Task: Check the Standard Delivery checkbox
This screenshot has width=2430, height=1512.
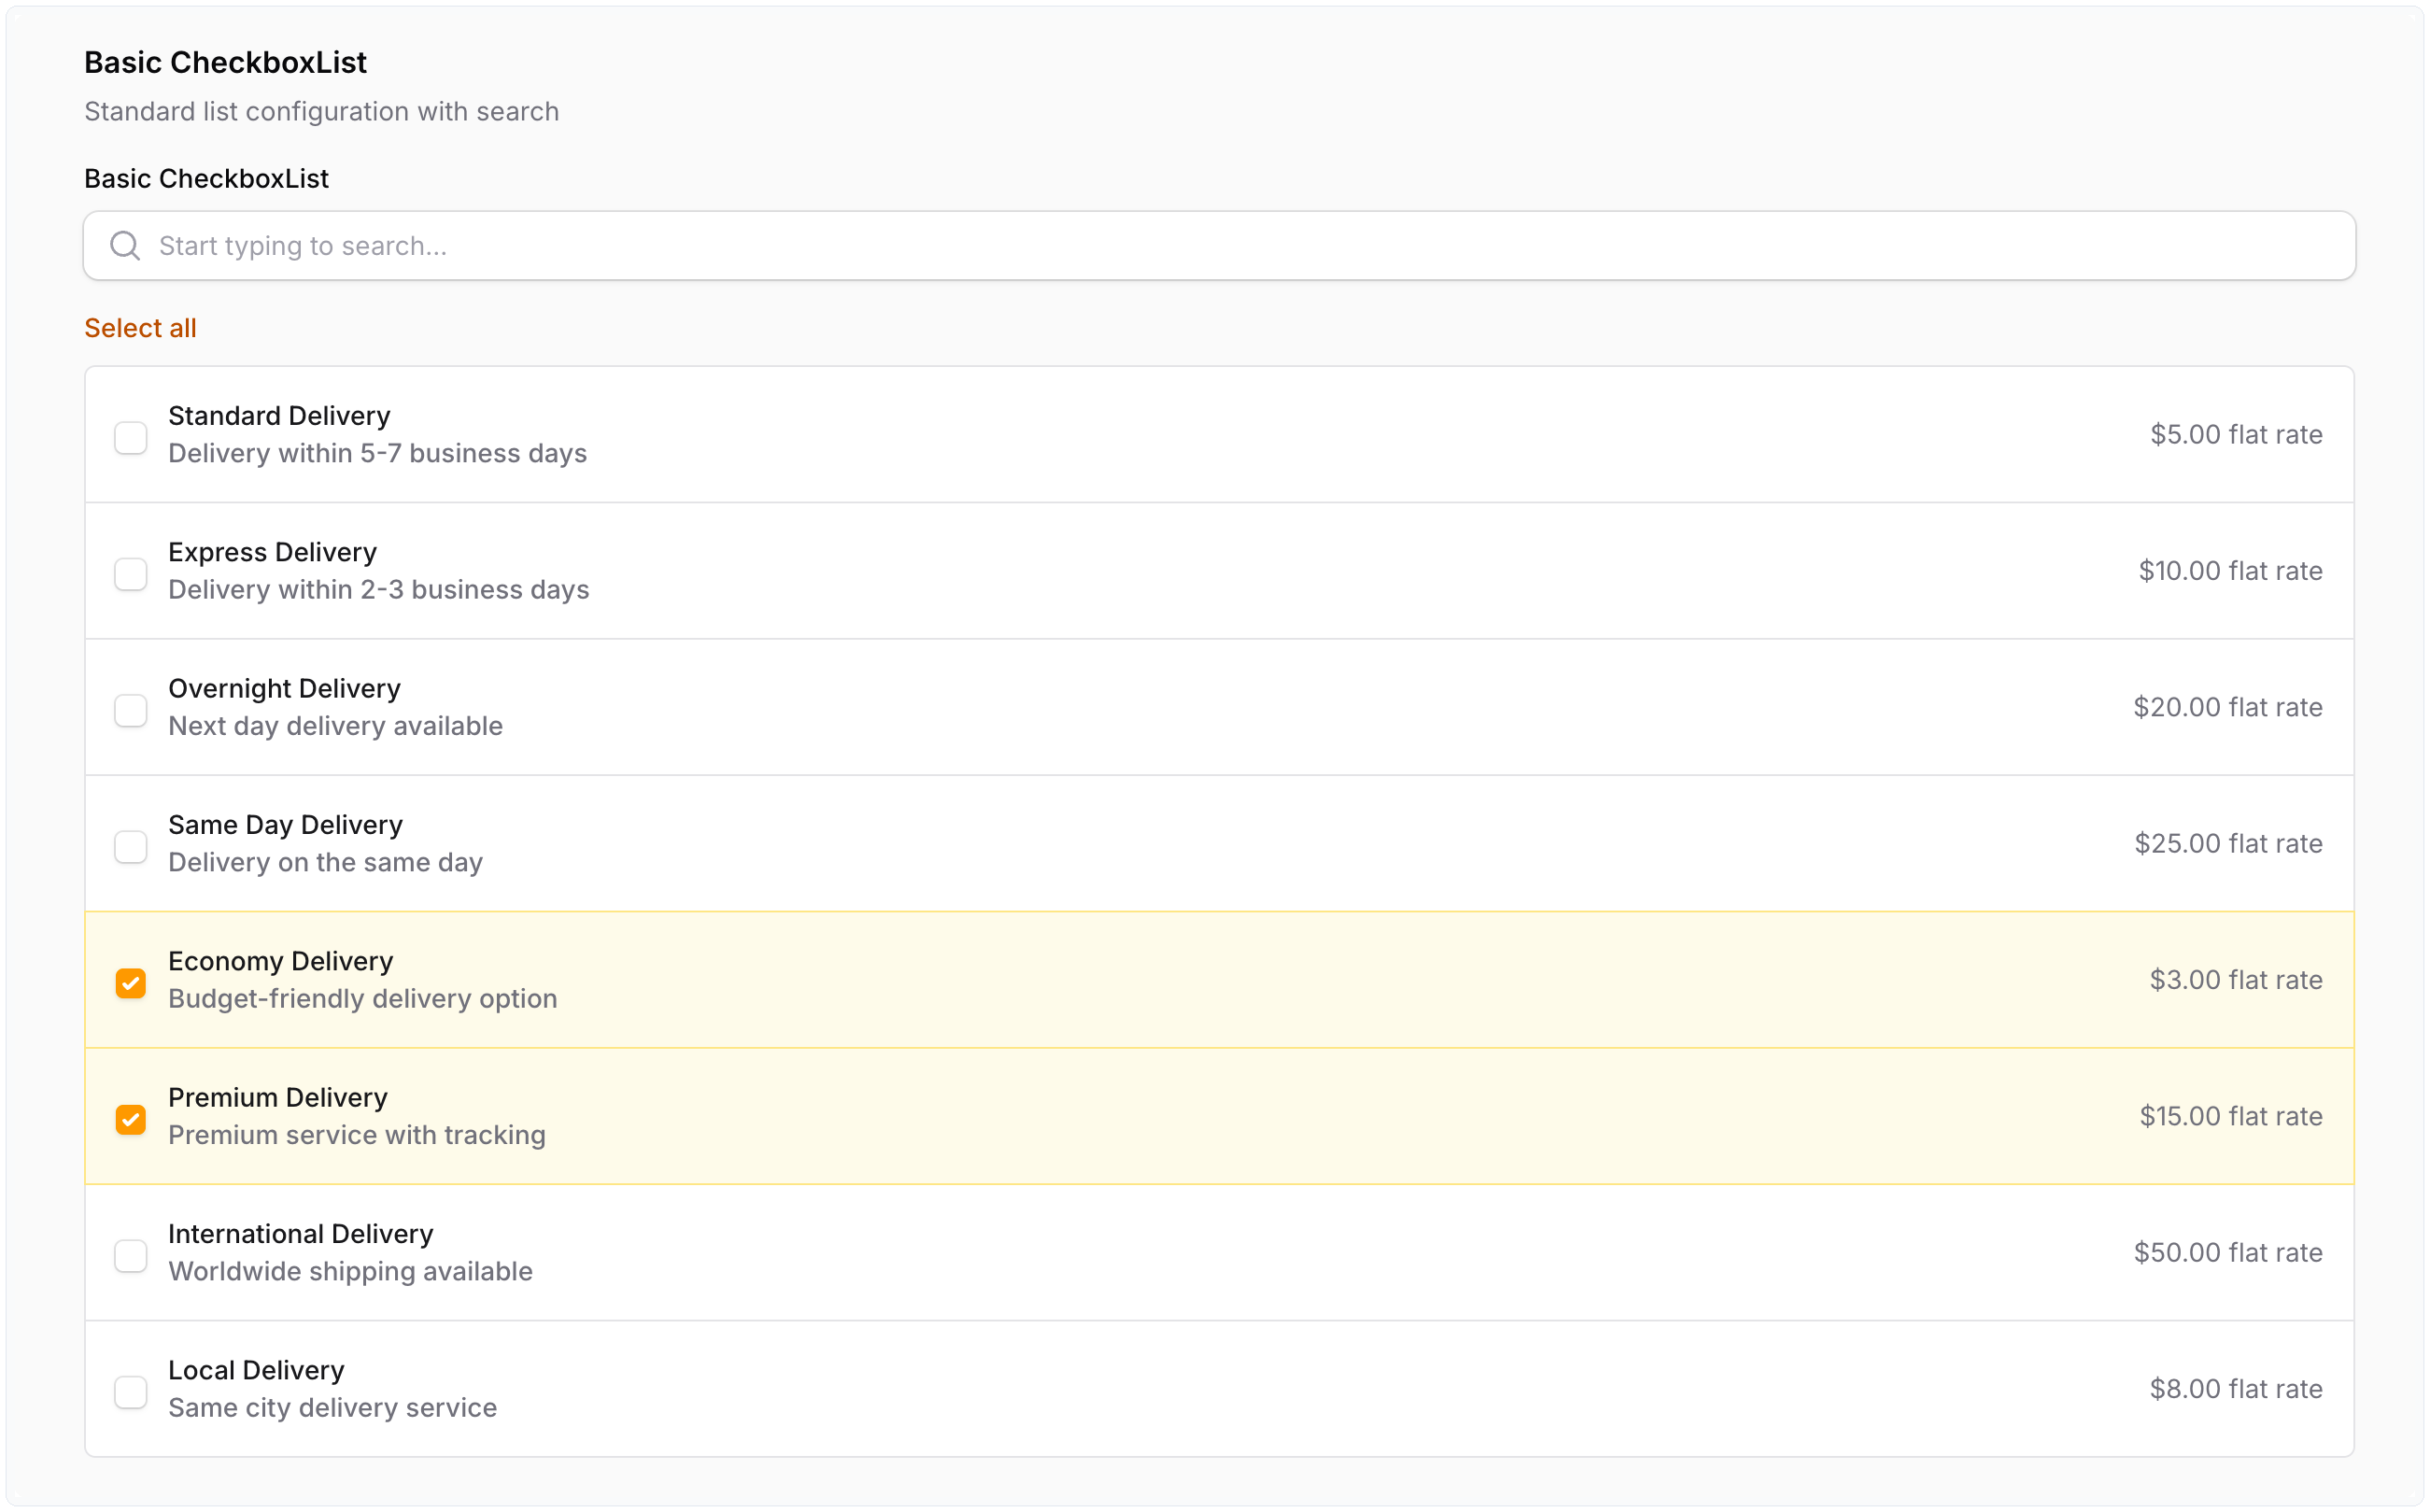Action: (x=131, y=437)
